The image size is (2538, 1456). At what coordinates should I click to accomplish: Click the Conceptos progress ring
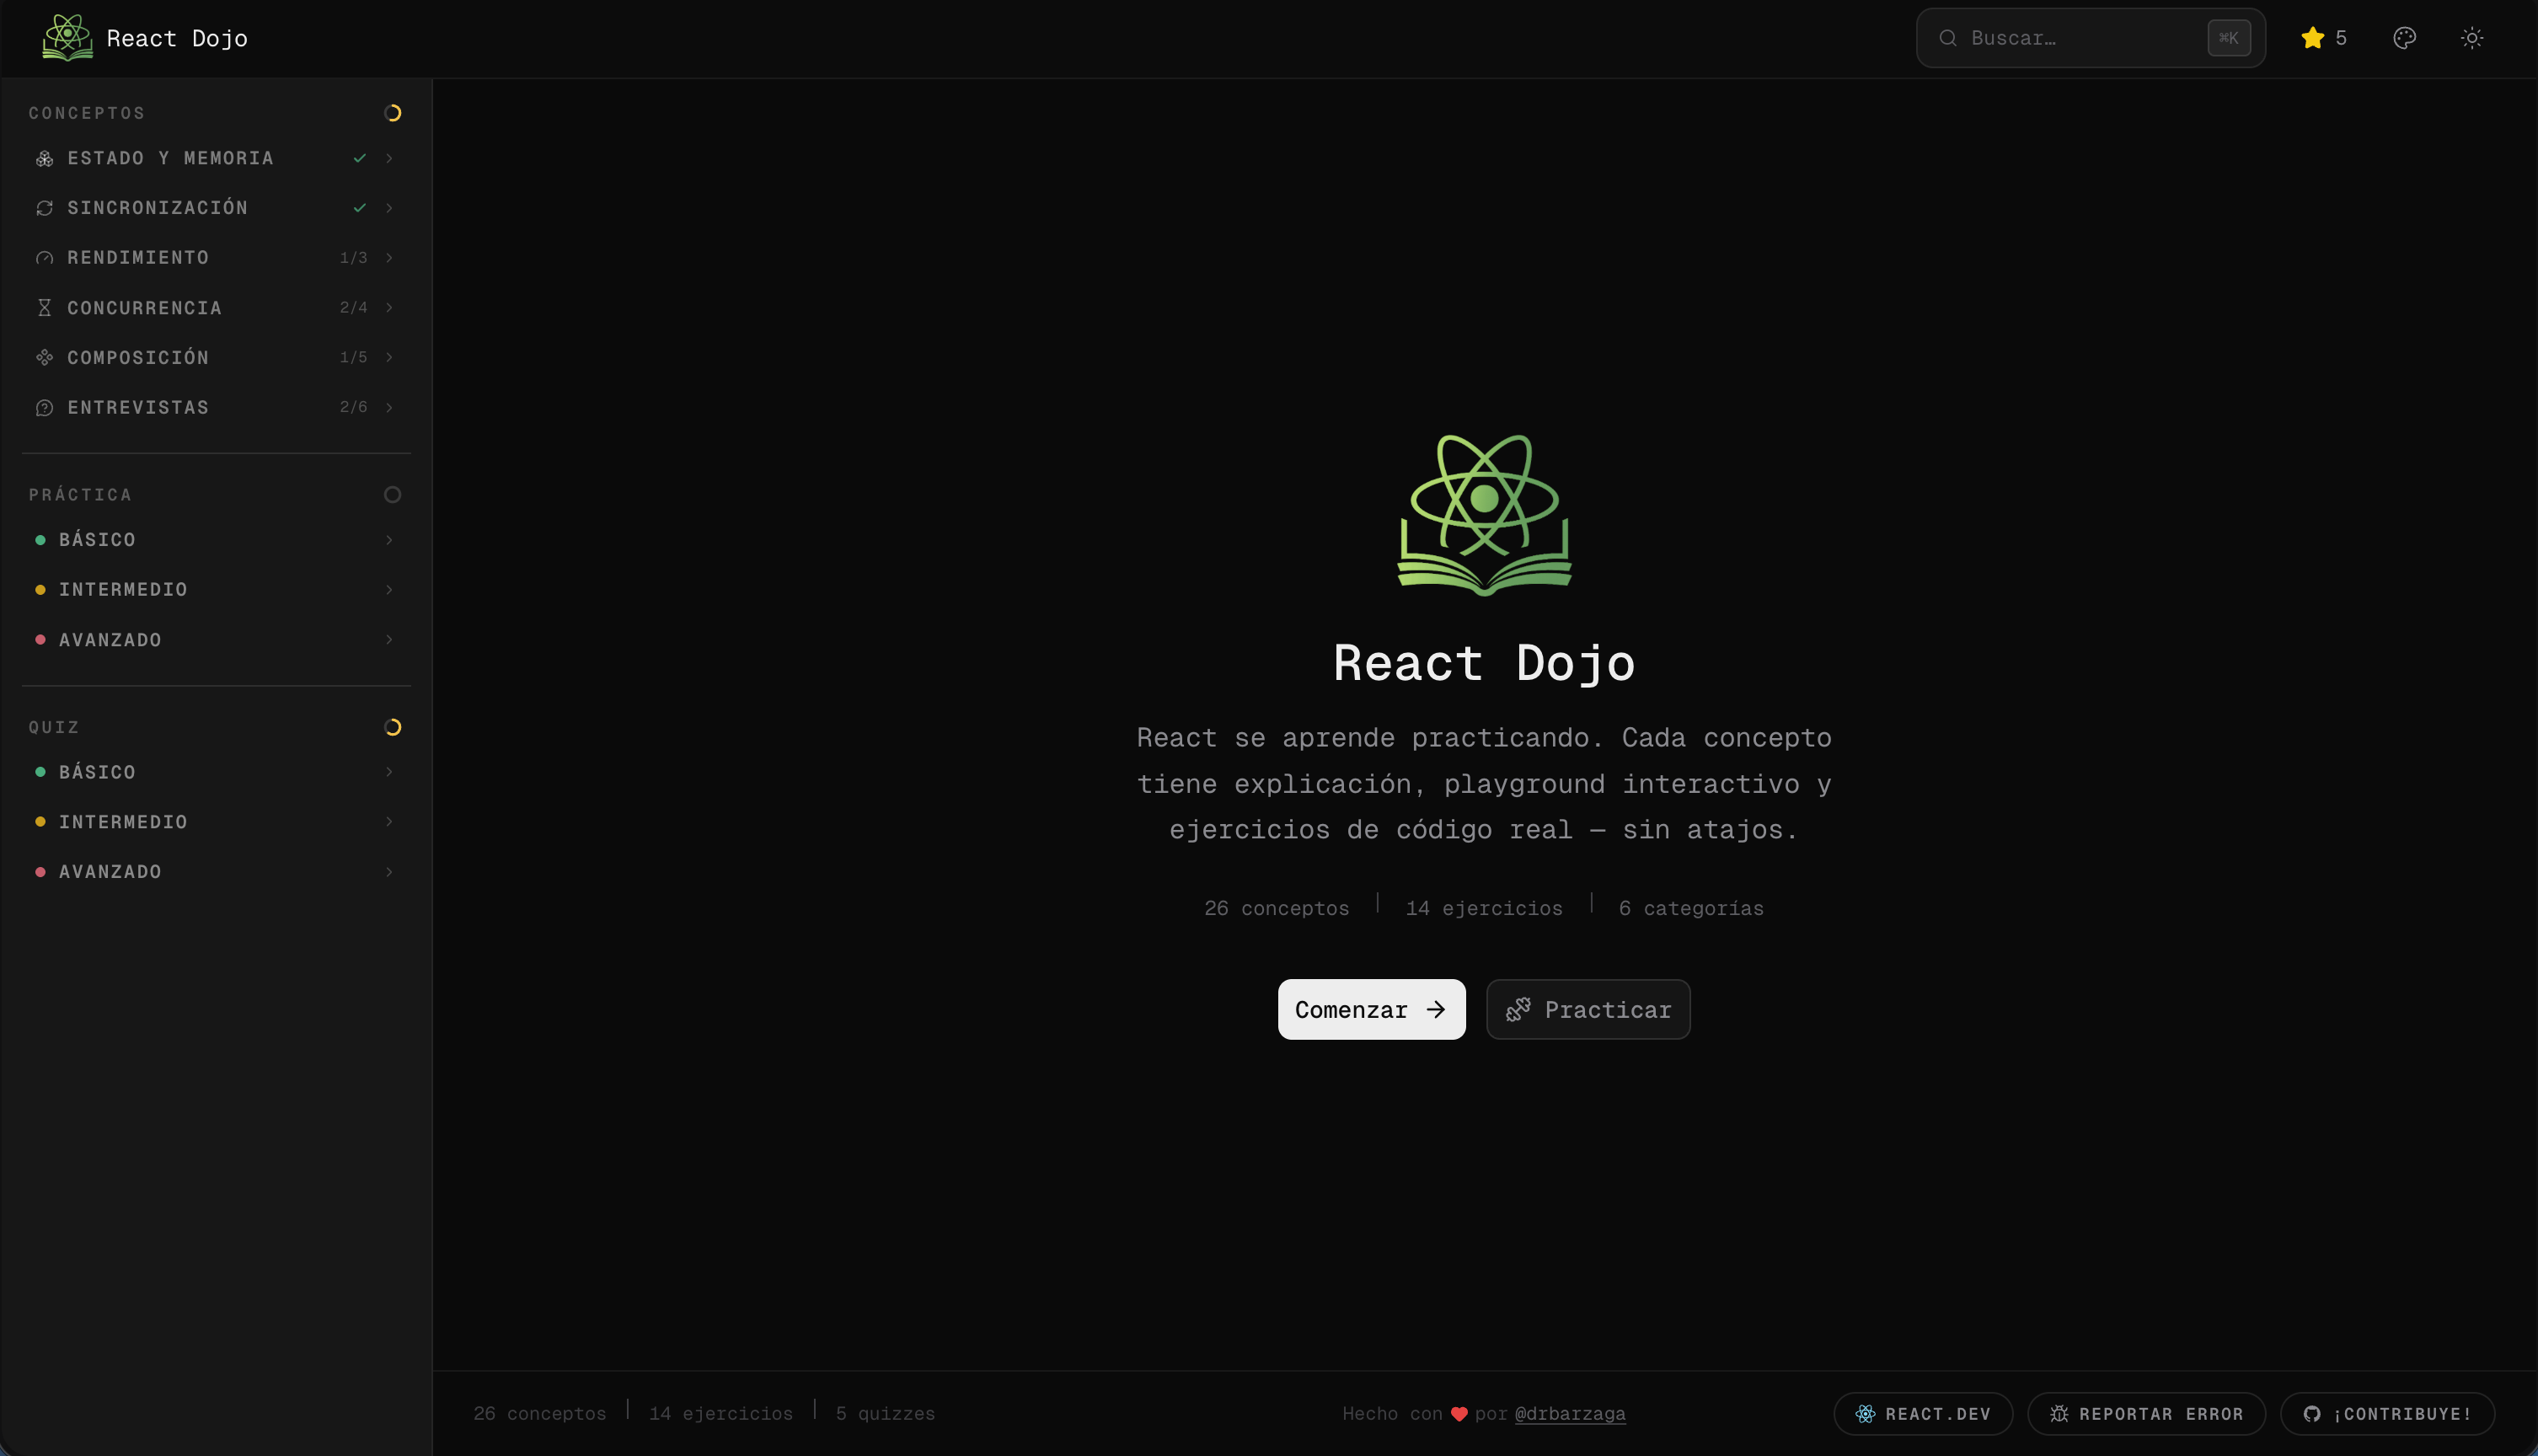coord(392,112)
